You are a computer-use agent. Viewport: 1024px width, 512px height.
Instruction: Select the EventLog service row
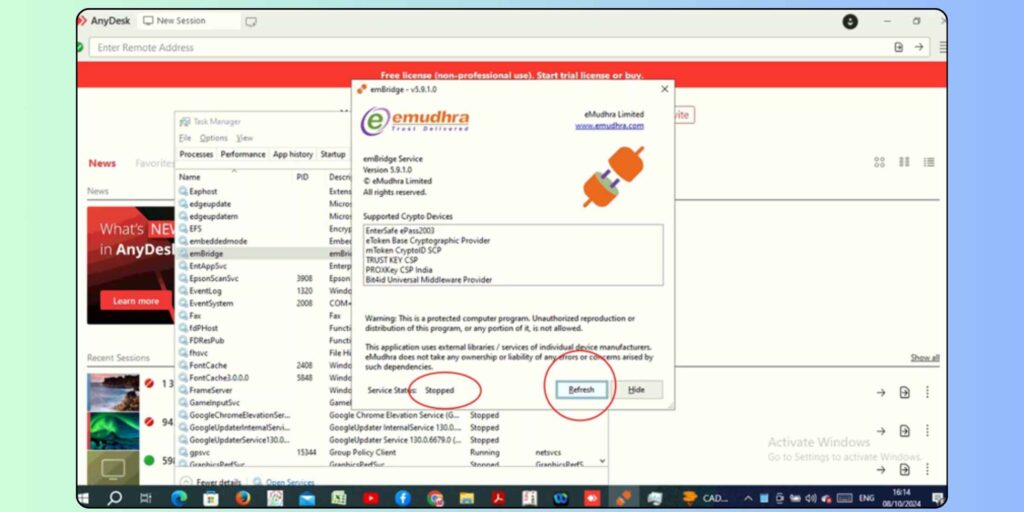264,291
